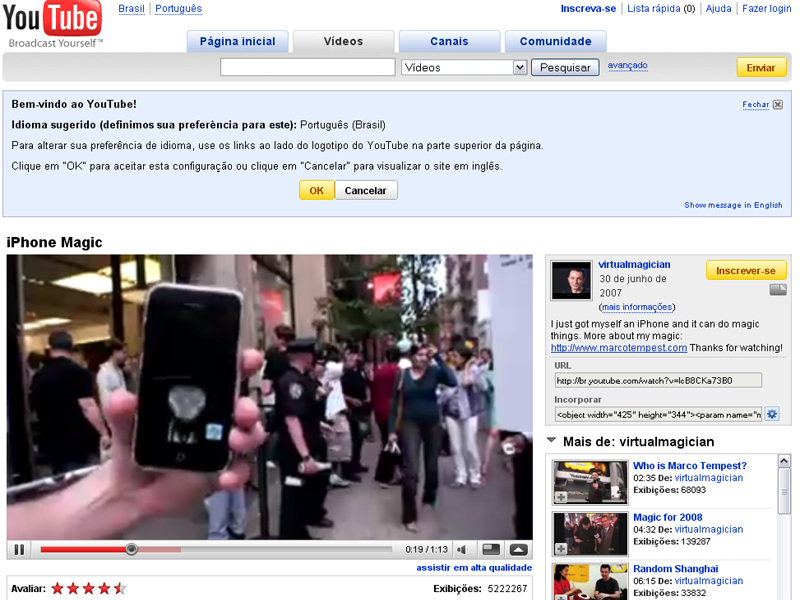Add 'Magic for 2008' to quicklist plus icon
This screenshot has width=800, height=600.
(x=561, y=548)
